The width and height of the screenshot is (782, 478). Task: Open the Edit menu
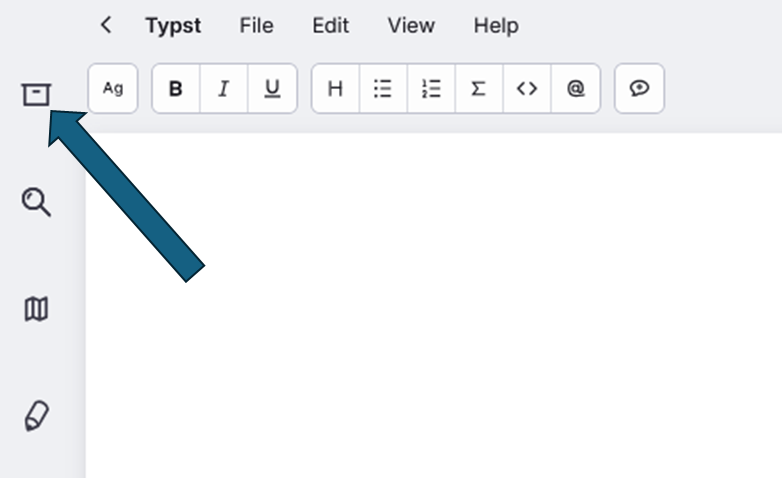click(330, 26)
